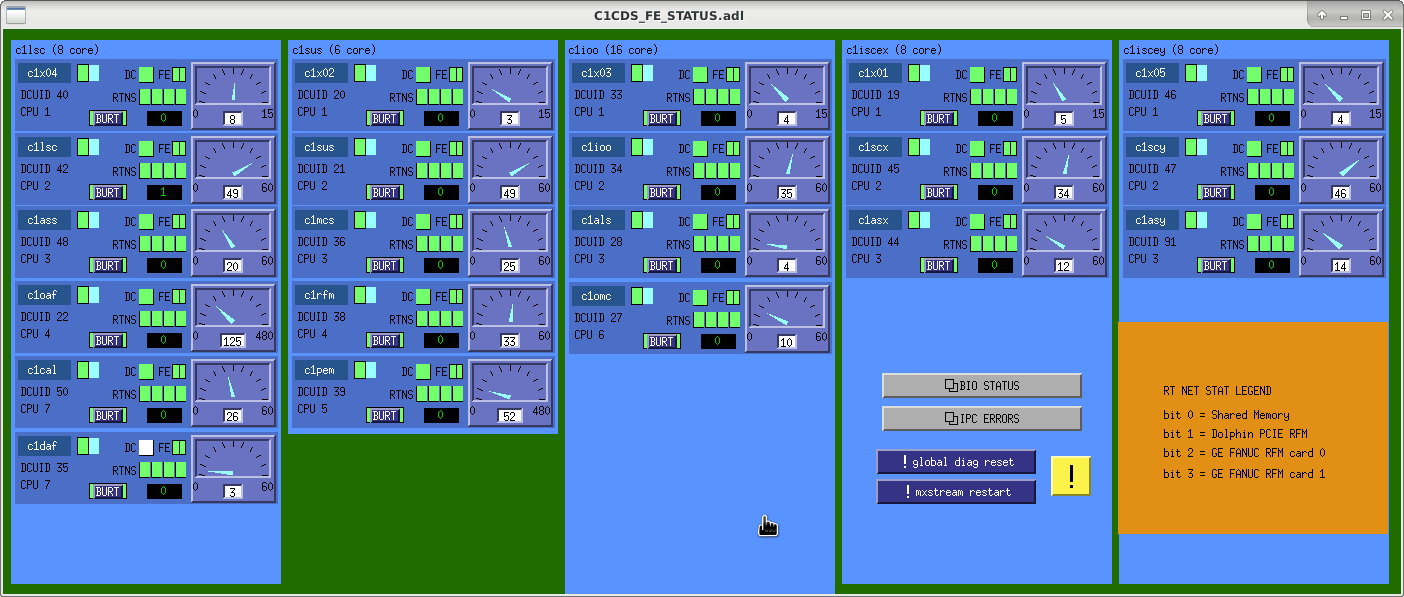Image resolution: width=1404 pixels, height=597 pixels.
Task: Click the cyan status light beside c1x05
Action: pyautogui.click(x=1201, y=73)
